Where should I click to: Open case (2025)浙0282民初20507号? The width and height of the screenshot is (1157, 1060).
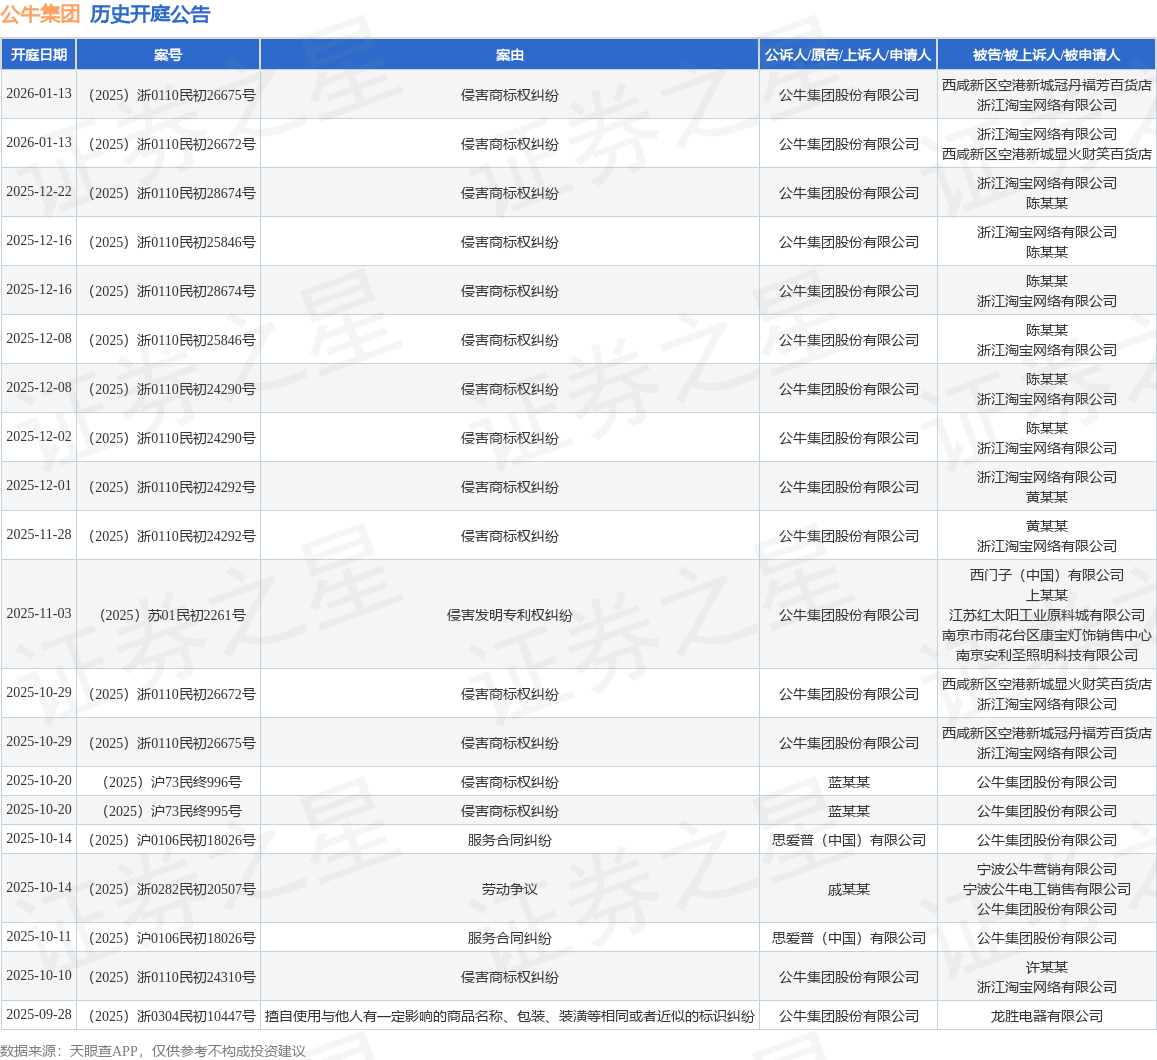coord(168,889)
